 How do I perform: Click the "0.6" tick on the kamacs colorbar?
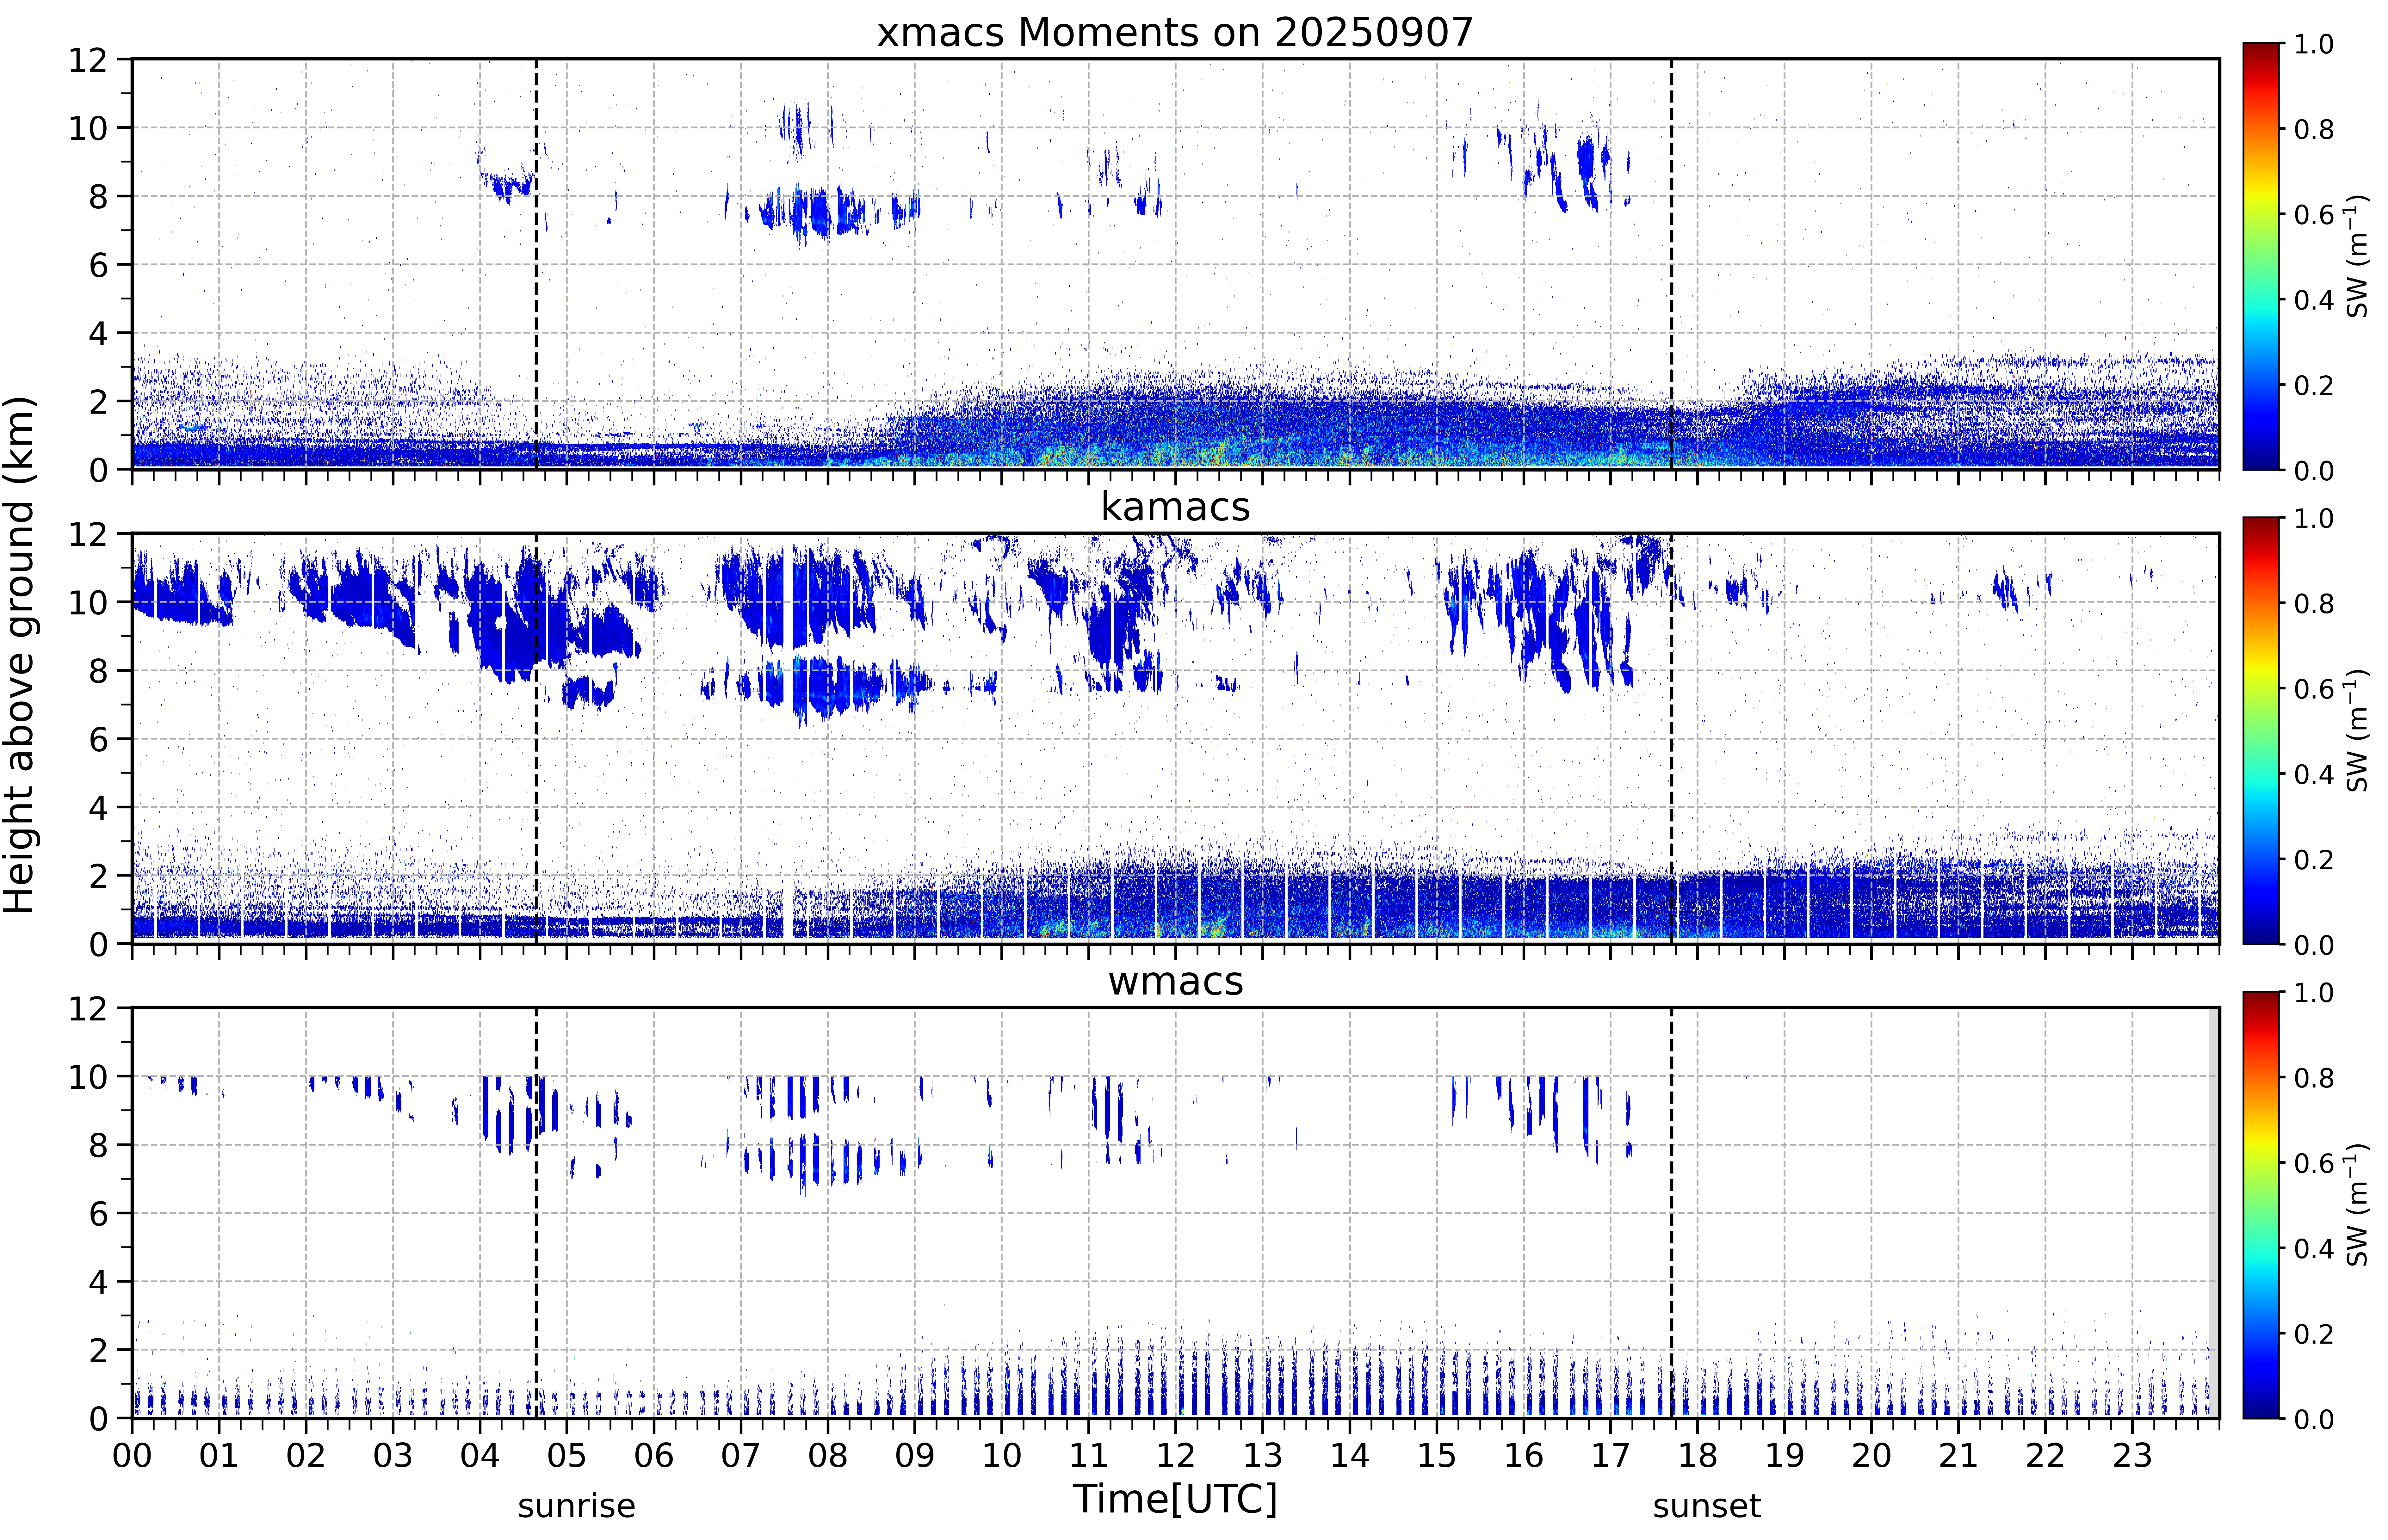2314,689
